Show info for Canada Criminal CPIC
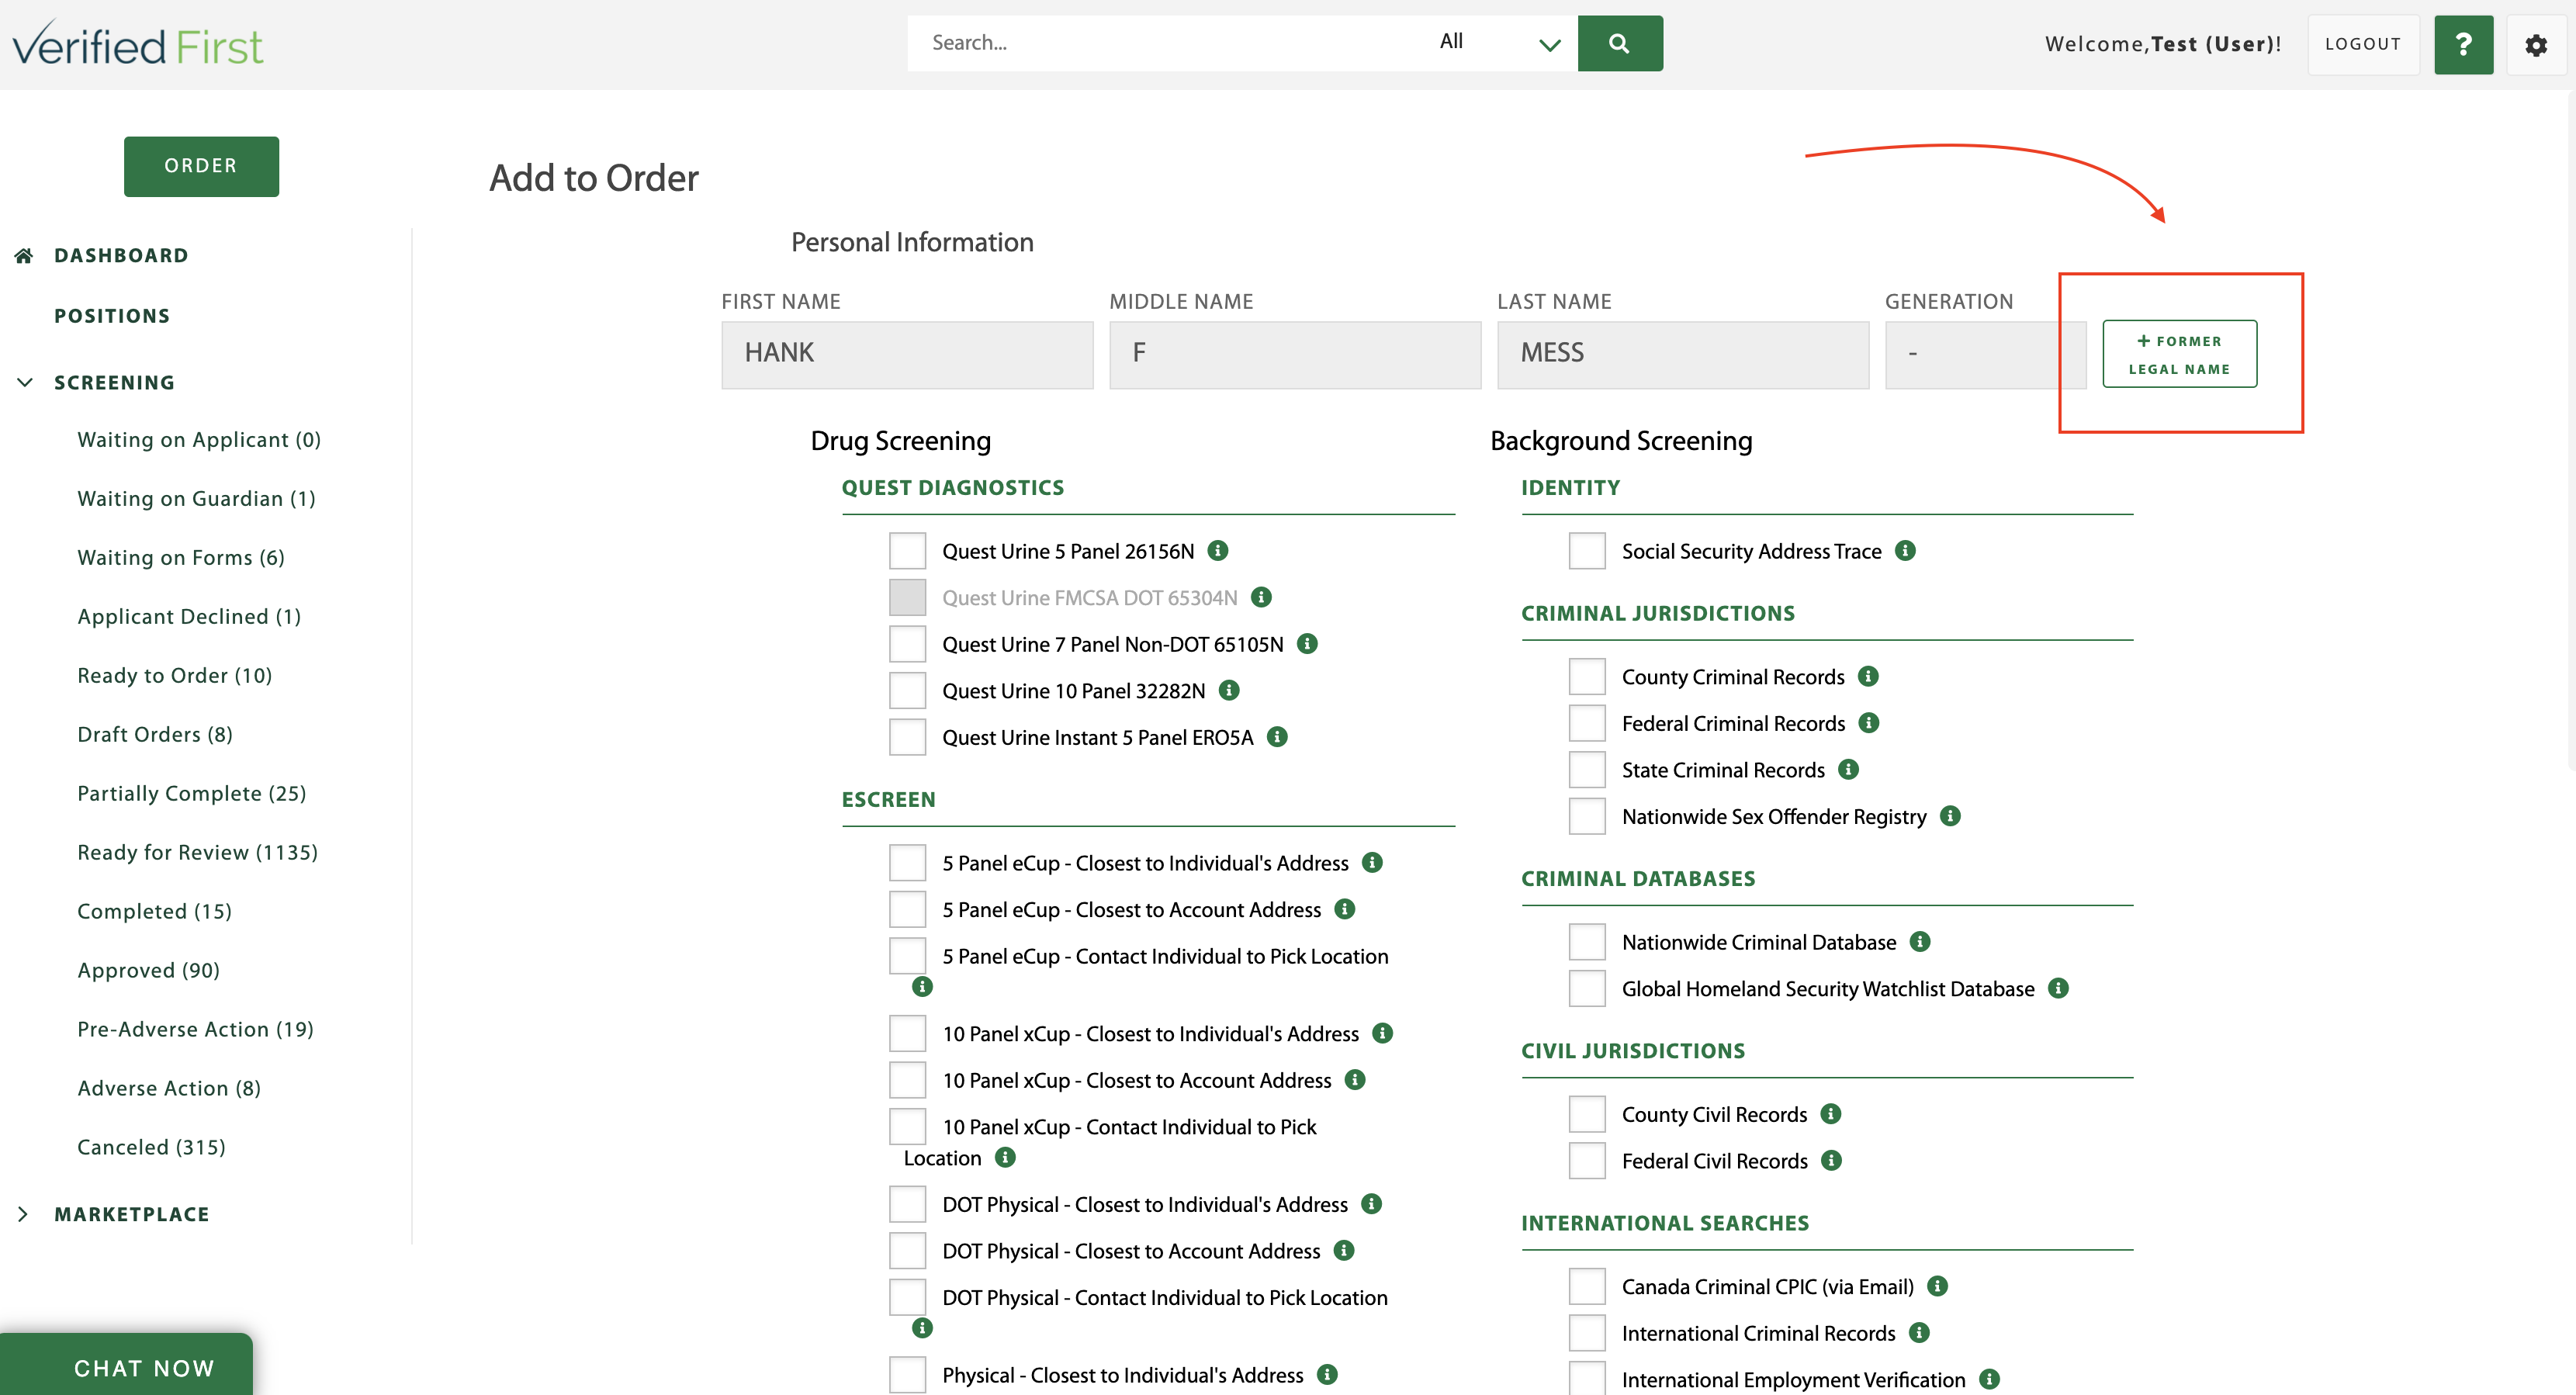The height and width of the screenshot is (1395, 2576). tap(1937, 1286)
